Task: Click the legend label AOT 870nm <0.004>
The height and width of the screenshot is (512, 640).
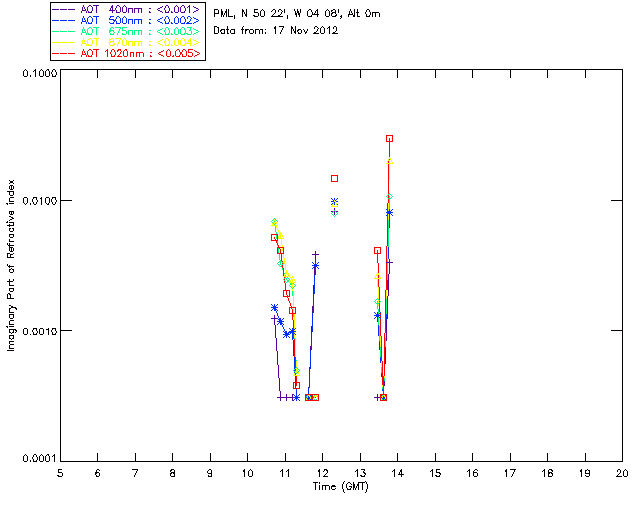Action: click(140, 42)
